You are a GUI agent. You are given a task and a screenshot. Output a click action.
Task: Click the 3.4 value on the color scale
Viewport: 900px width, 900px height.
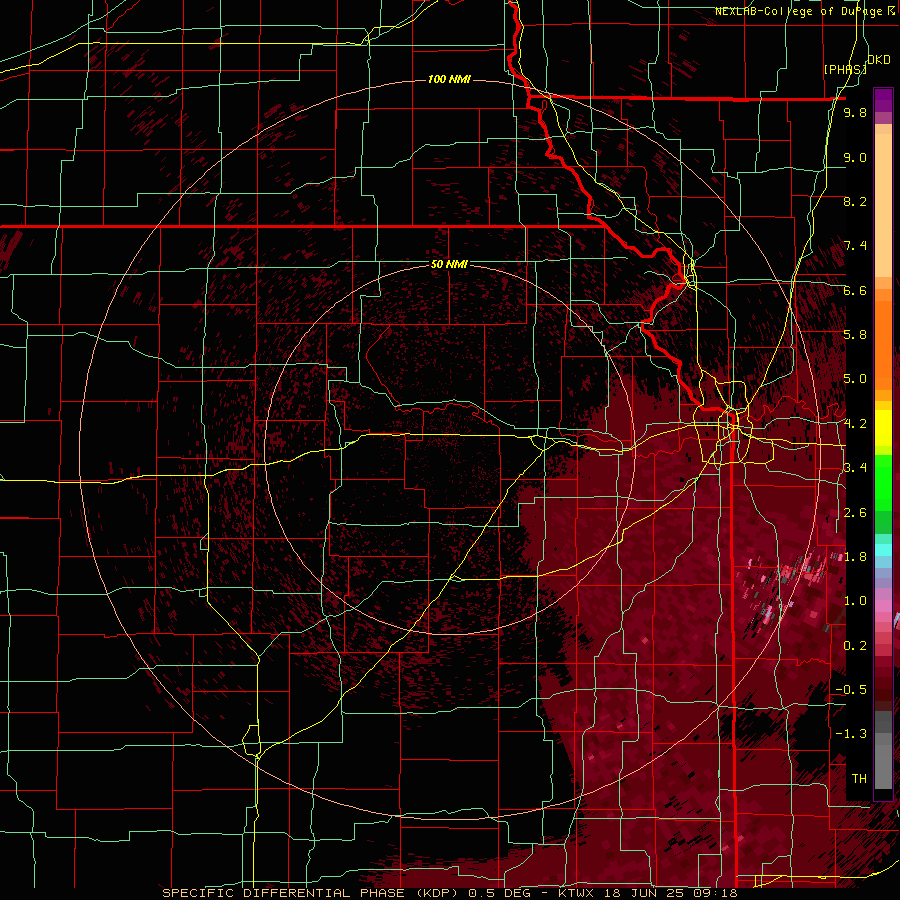pos(855,468)
